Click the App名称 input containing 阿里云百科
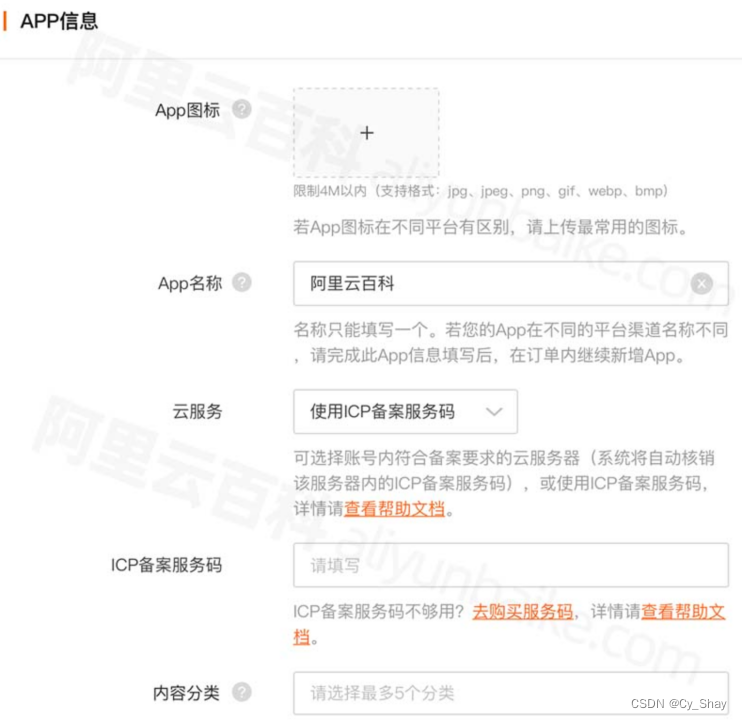Screen dimensions: 742x720 click(x=511, y=284)
